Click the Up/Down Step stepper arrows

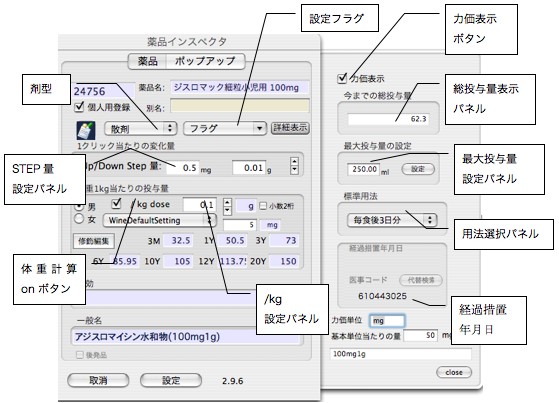[294, 166]
